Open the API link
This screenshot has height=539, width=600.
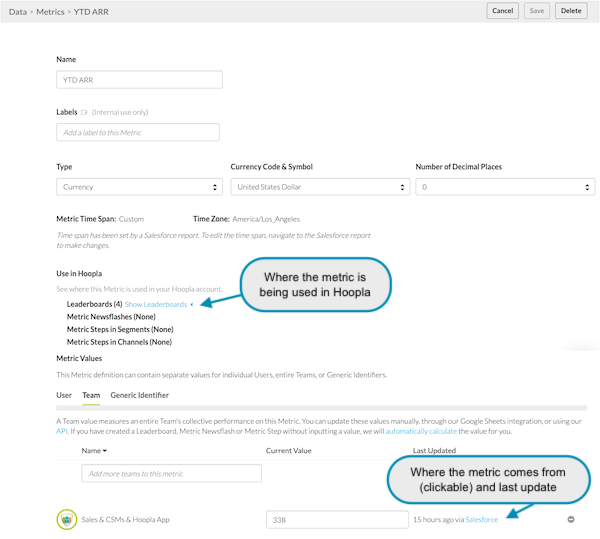tap(62, 431)
